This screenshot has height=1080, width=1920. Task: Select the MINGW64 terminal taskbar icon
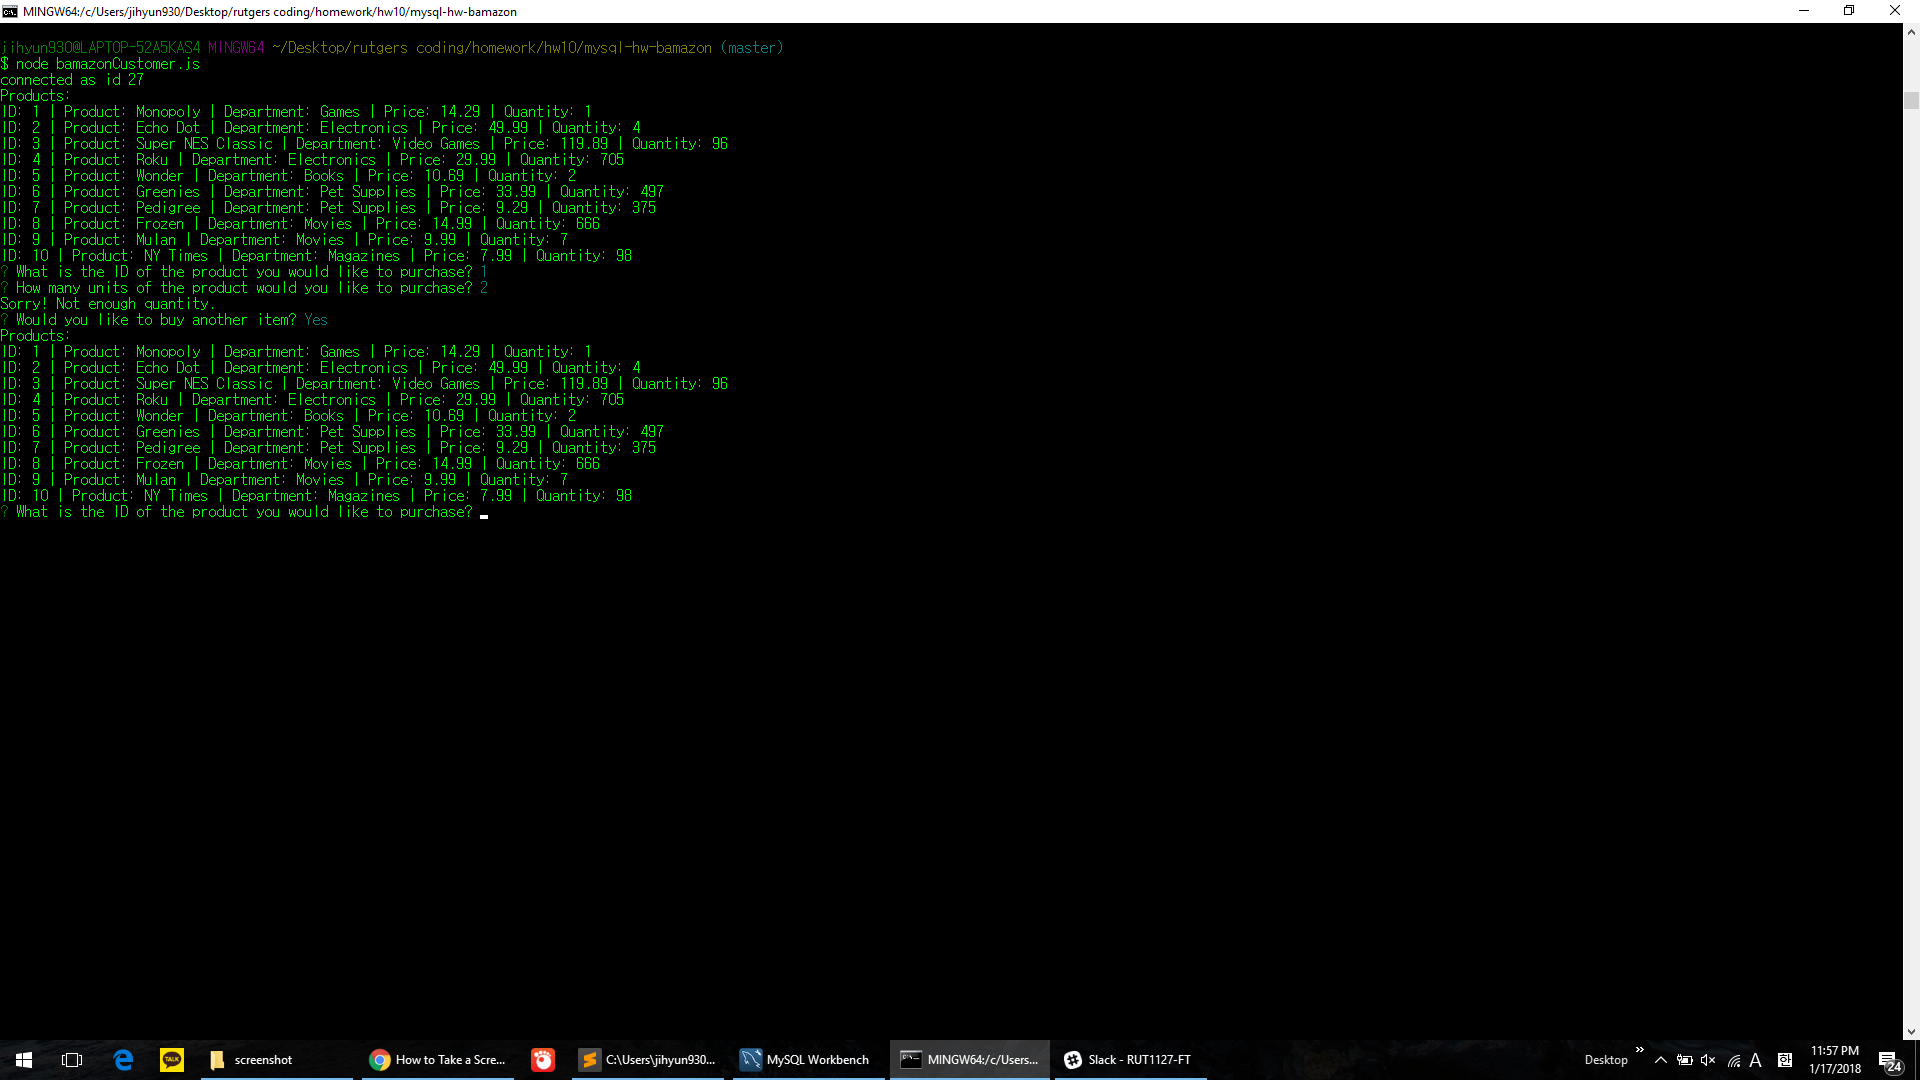(x=968, y=1060)
